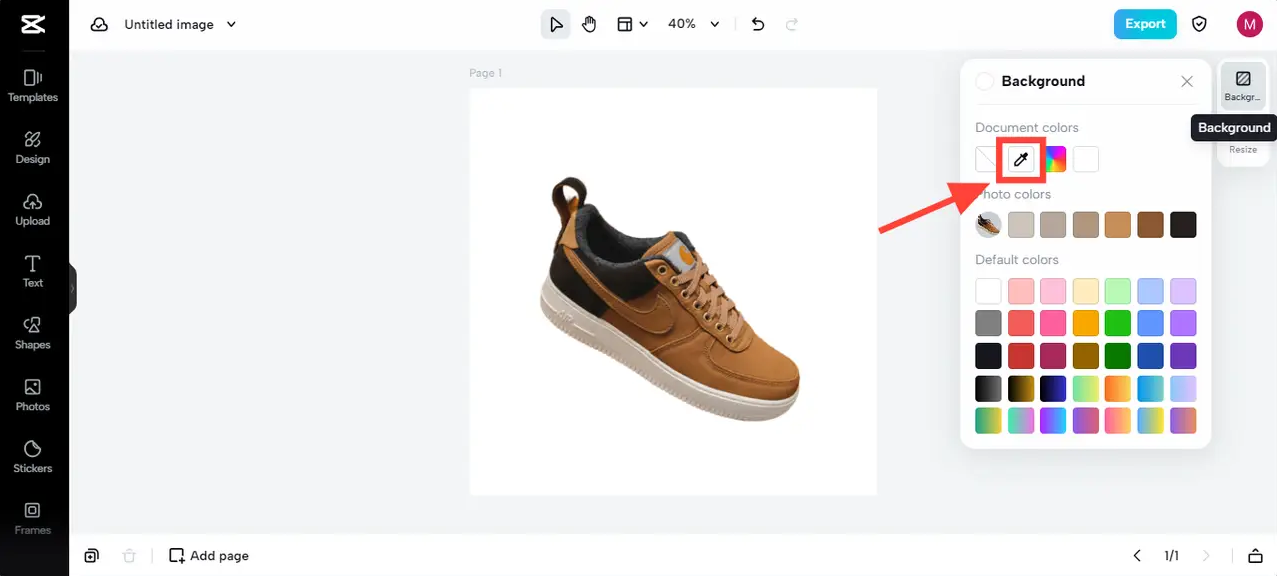Apply the black-to-yellow gradient swatch

click(1021, 388)
